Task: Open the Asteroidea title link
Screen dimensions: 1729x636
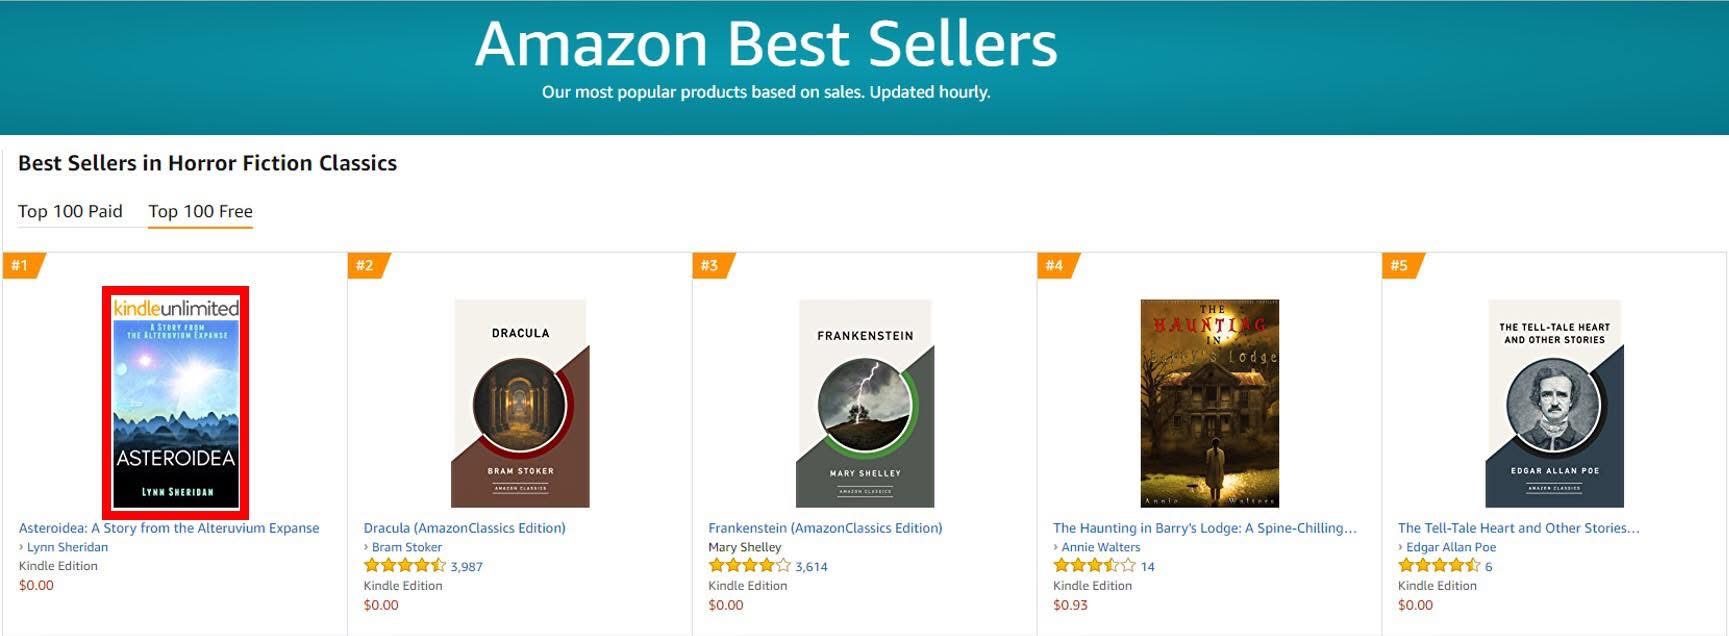Action: (x=169, y=528)
